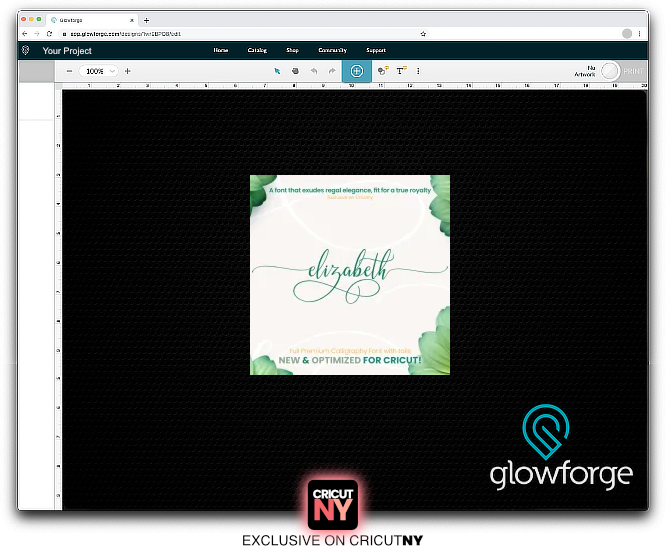Click the Glowforge logo in the app header
Screen dimensions: 666x552
25,50
